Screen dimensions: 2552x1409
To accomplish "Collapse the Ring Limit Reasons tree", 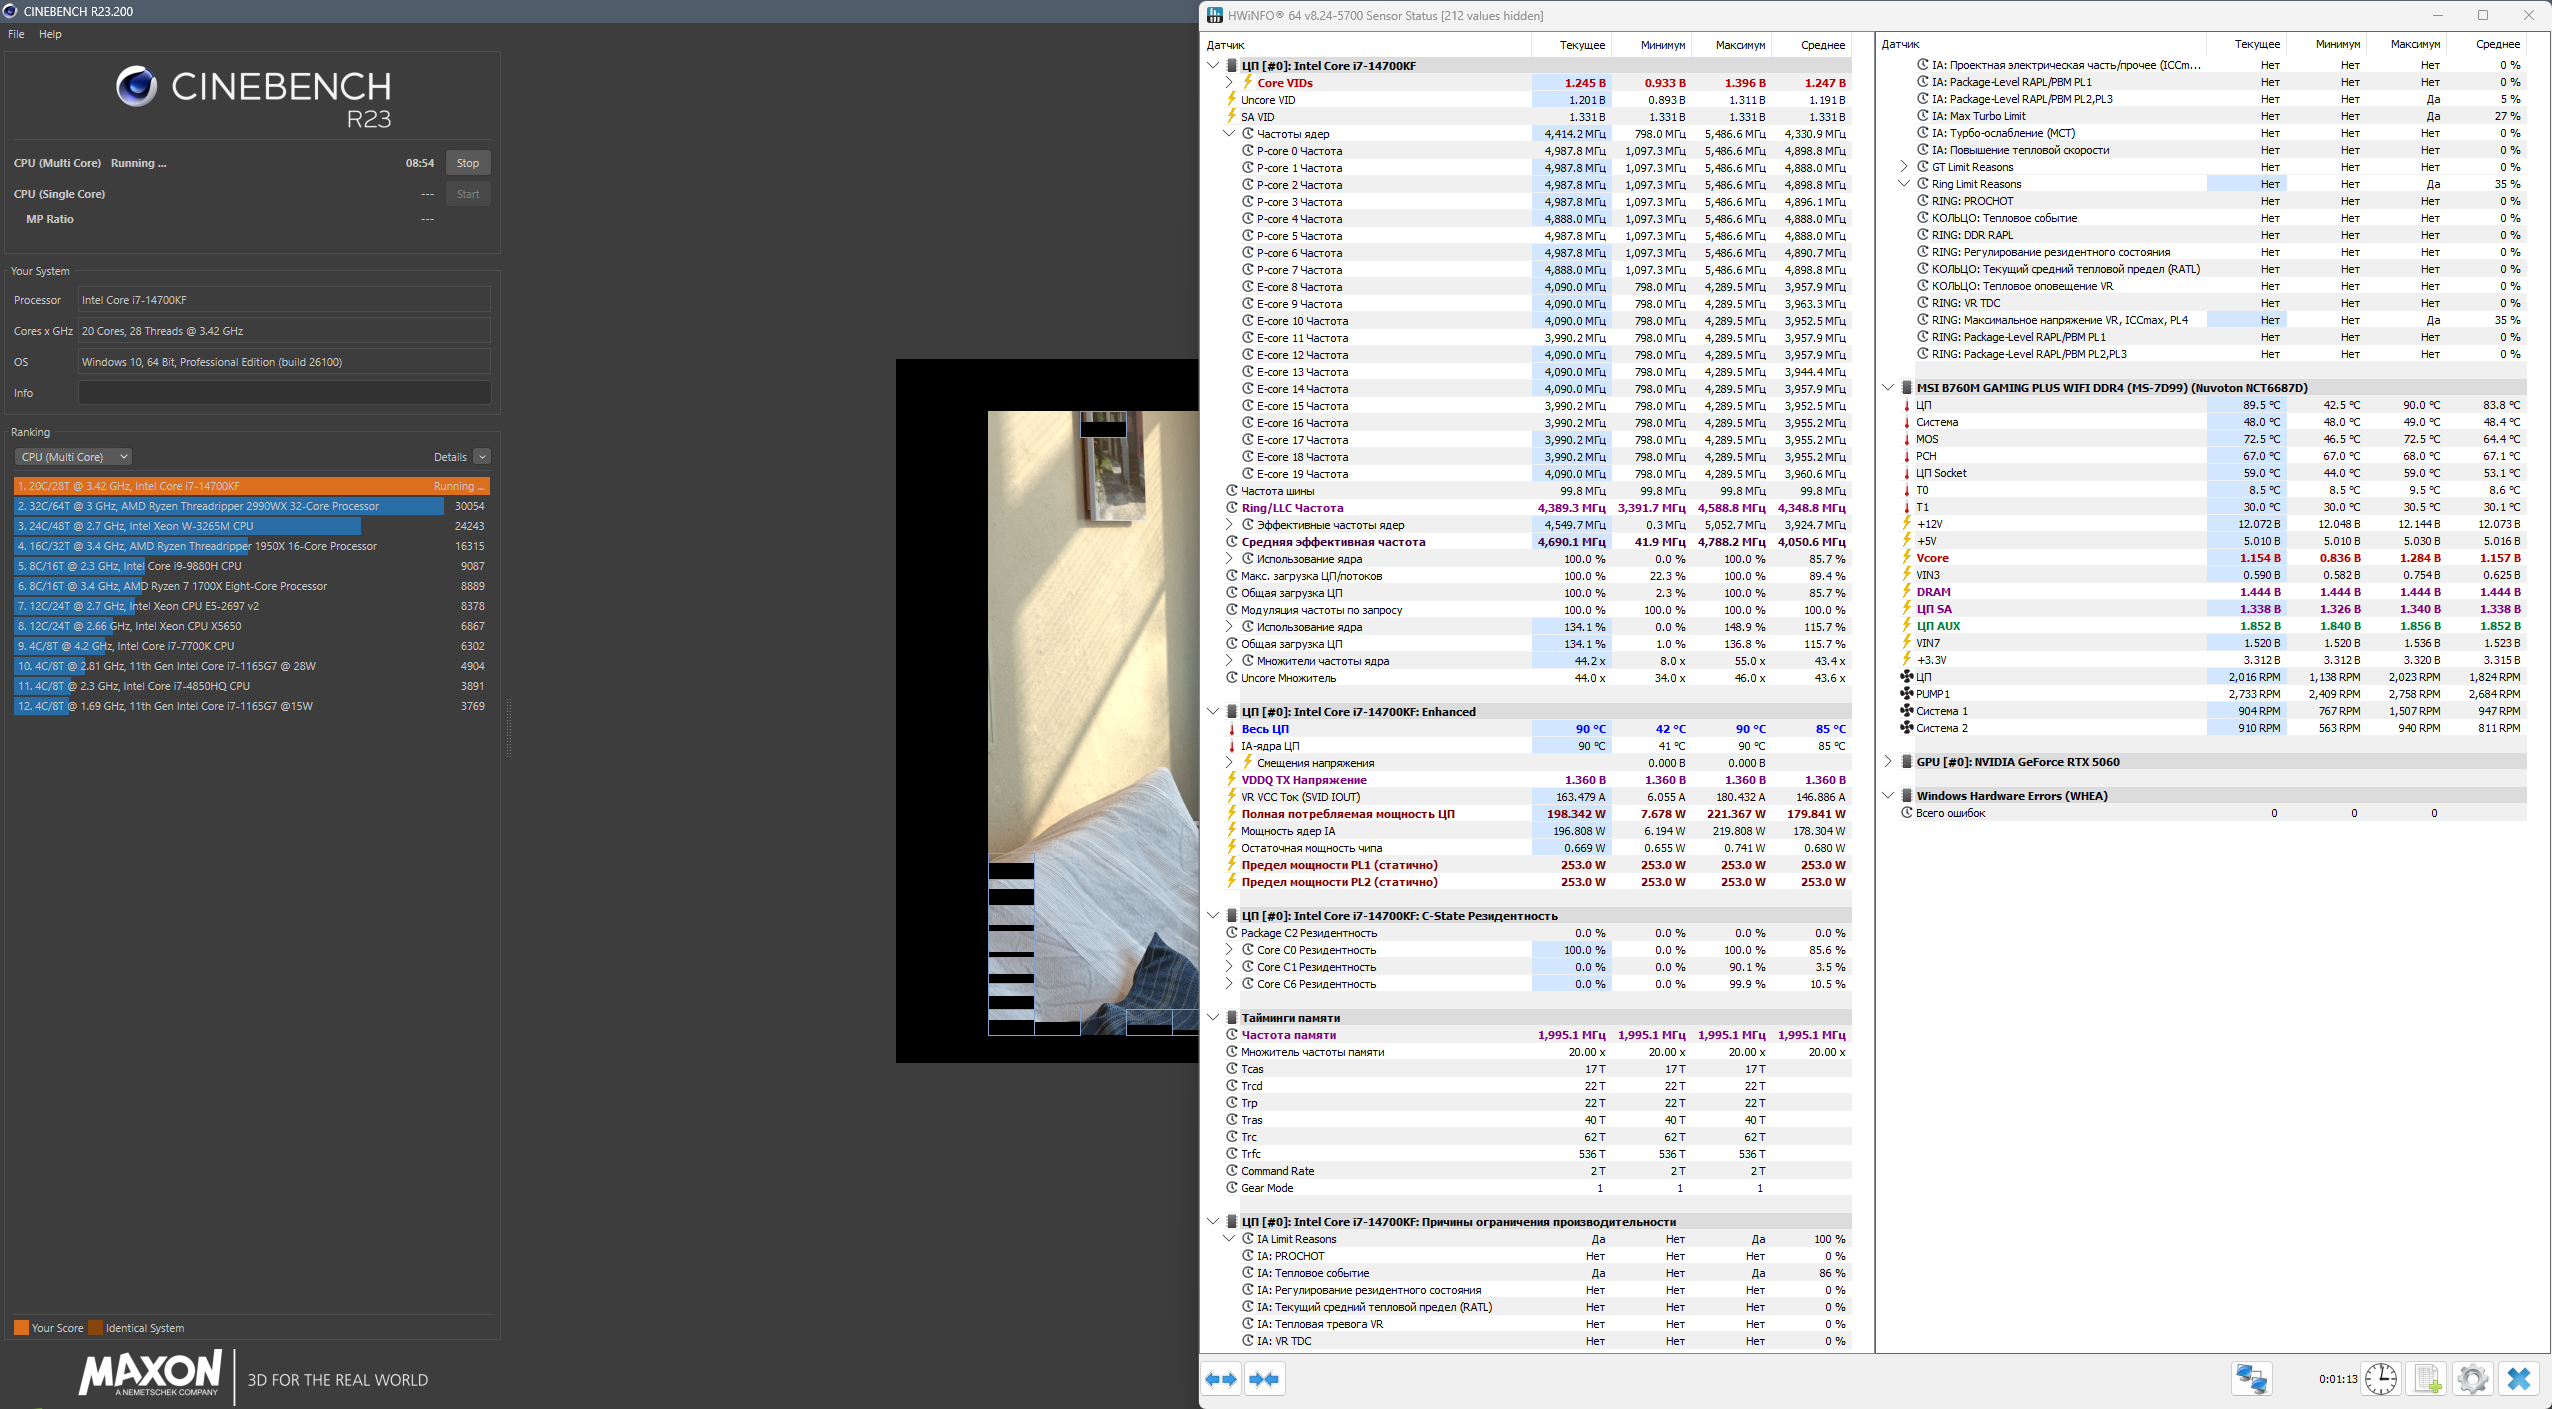I will [x=1904, y=184].
